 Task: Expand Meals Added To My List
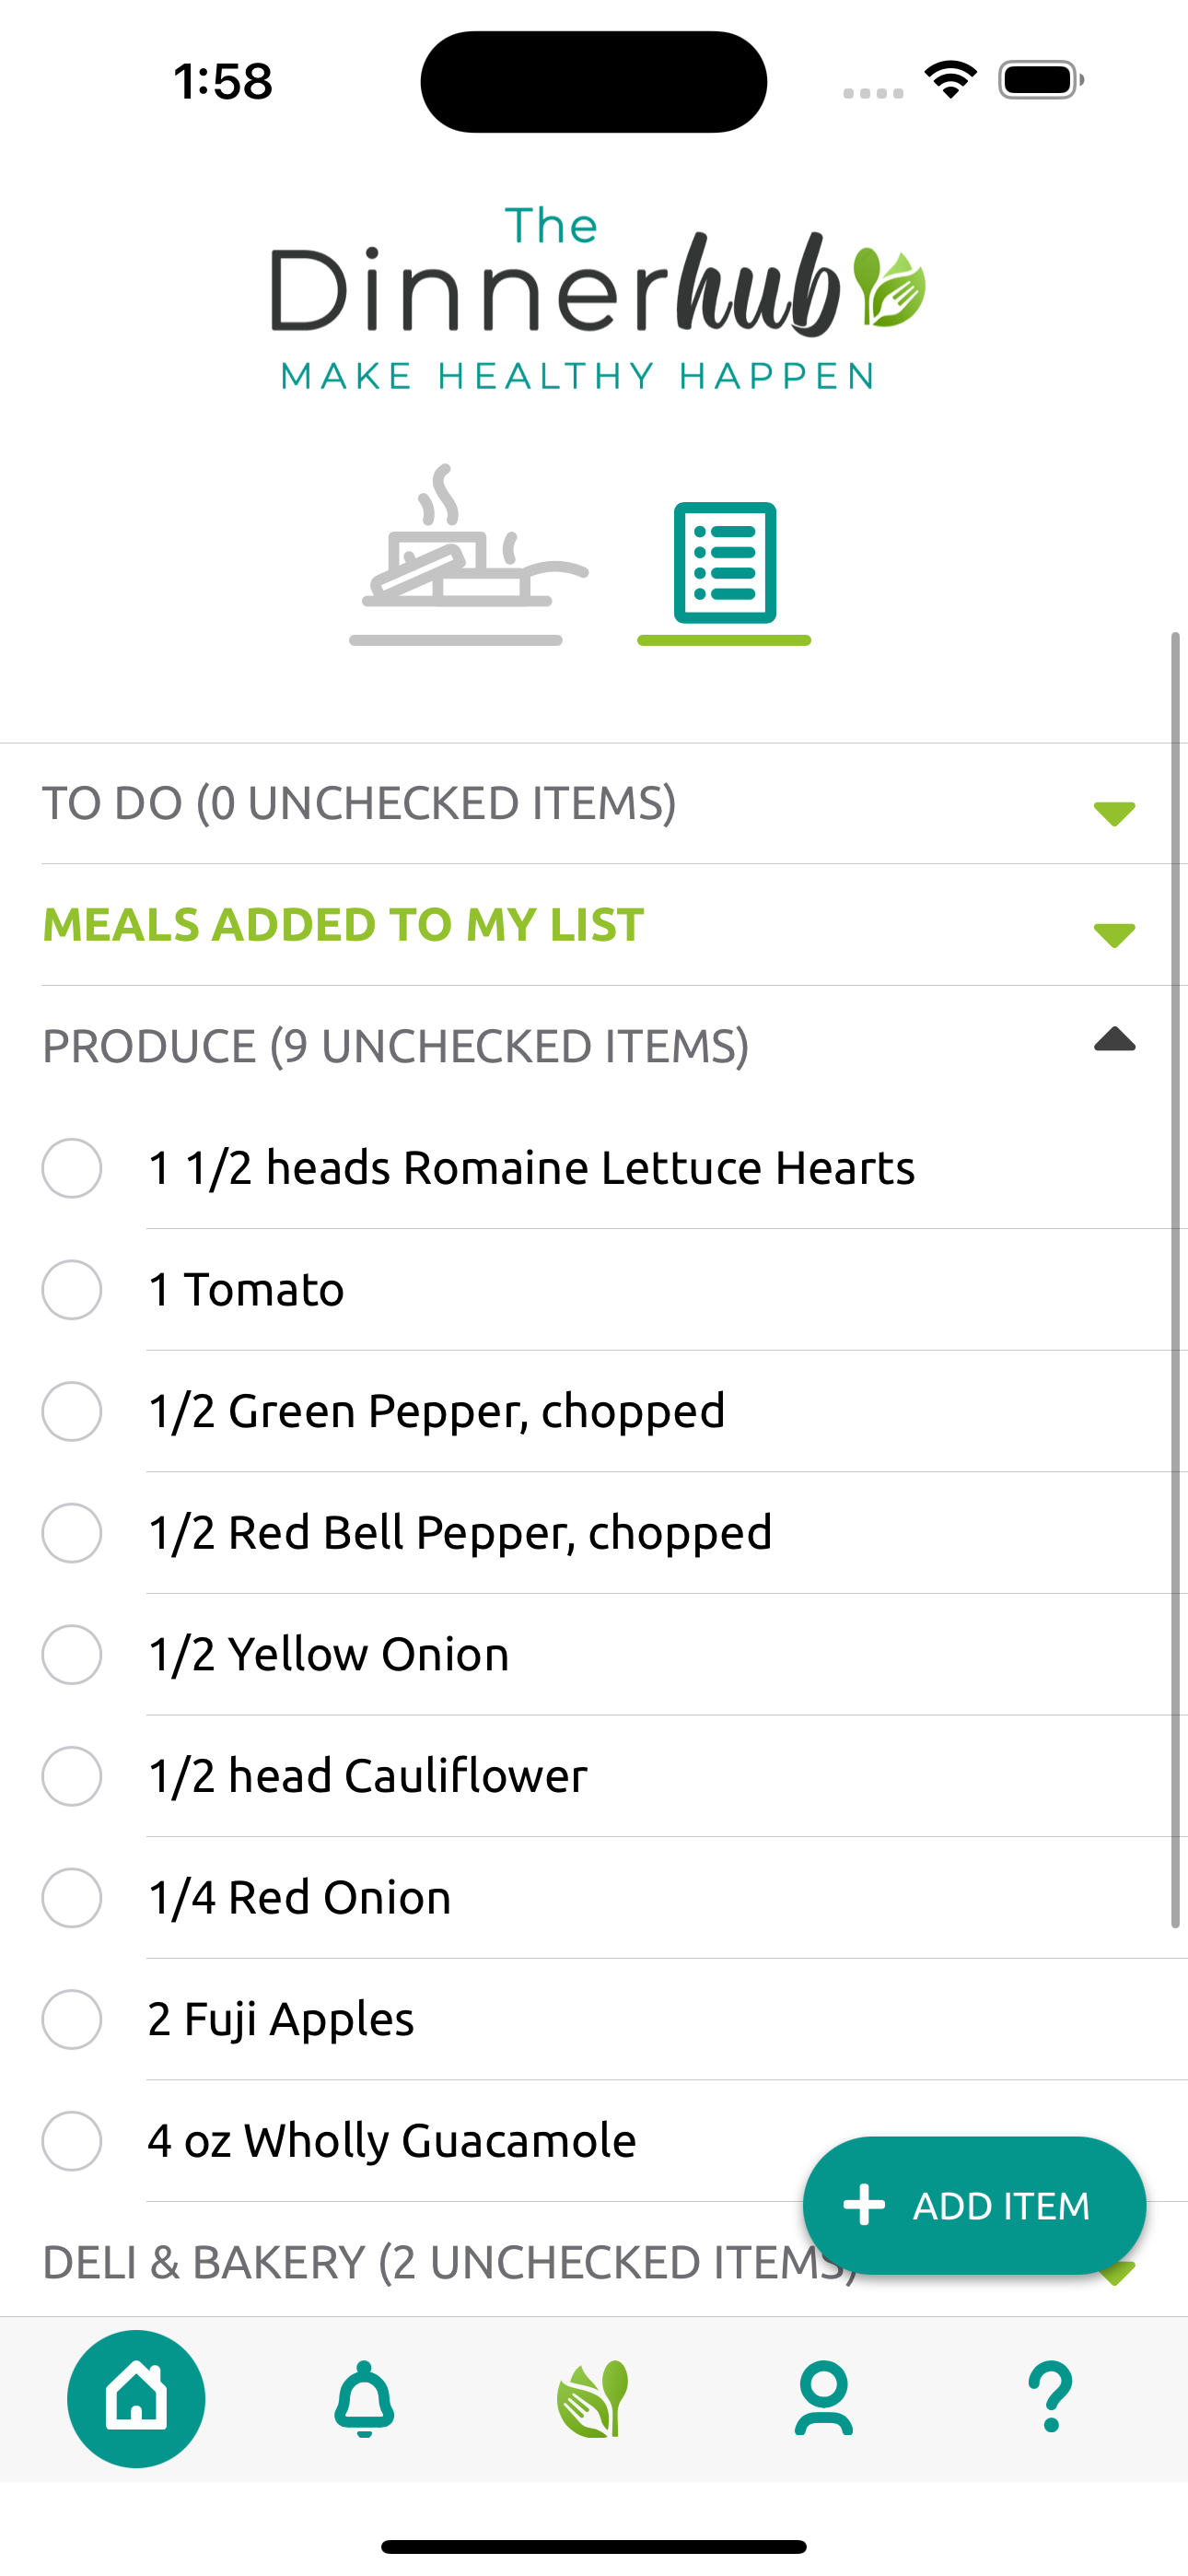[1114, 934]
